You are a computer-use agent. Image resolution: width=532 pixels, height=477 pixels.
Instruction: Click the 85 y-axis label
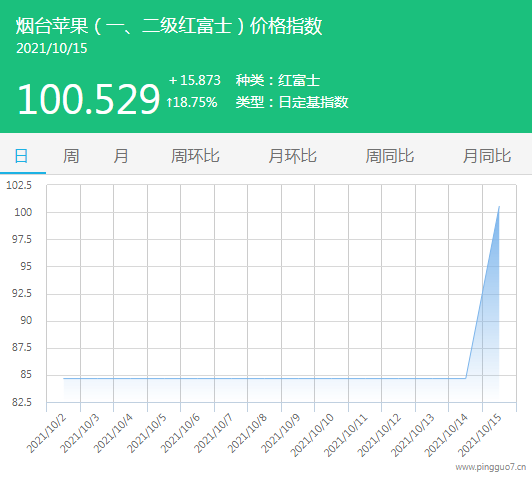pyautogui.click(x=26, y=375)
